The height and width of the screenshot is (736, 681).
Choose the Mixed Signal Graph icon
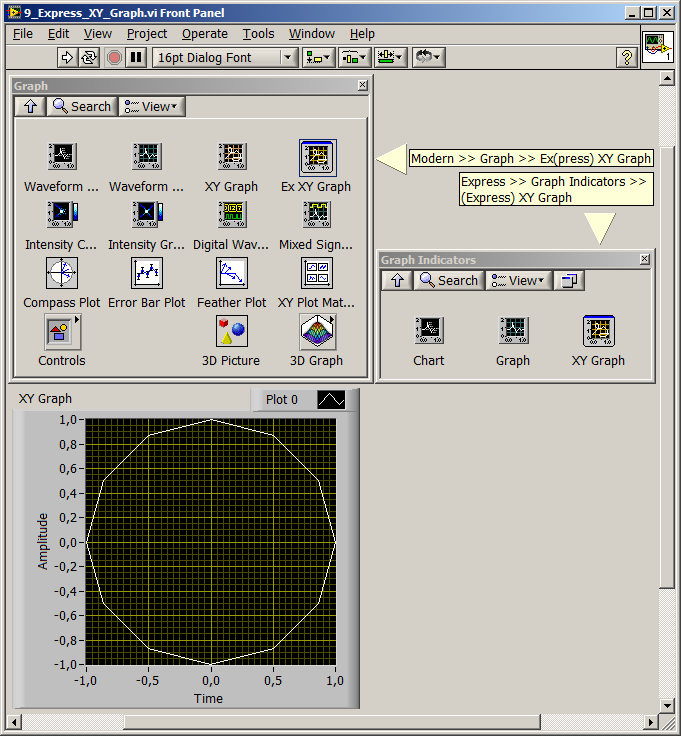(317, 215)
